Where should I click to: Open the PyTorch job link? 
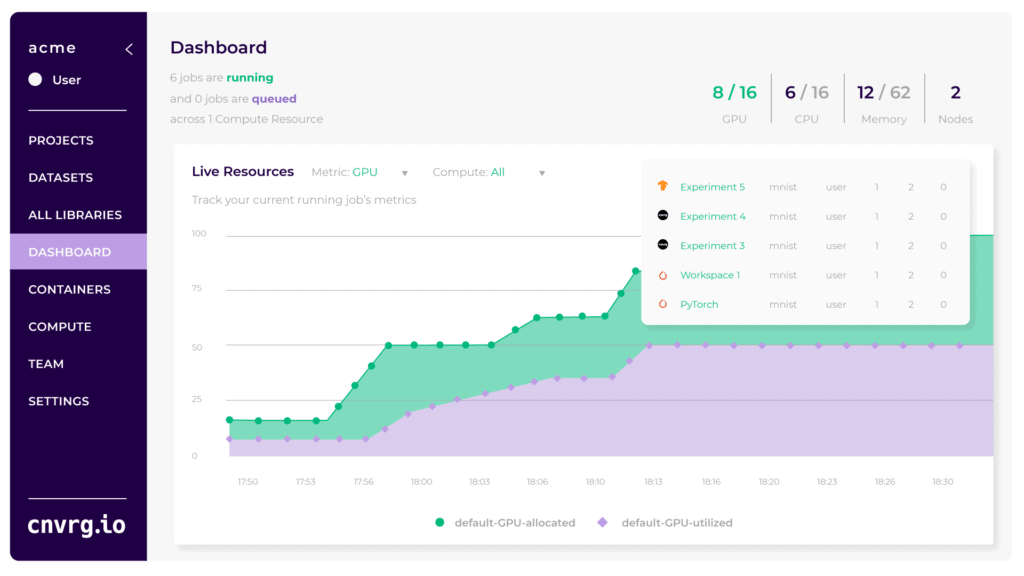(x=699, y=304)
